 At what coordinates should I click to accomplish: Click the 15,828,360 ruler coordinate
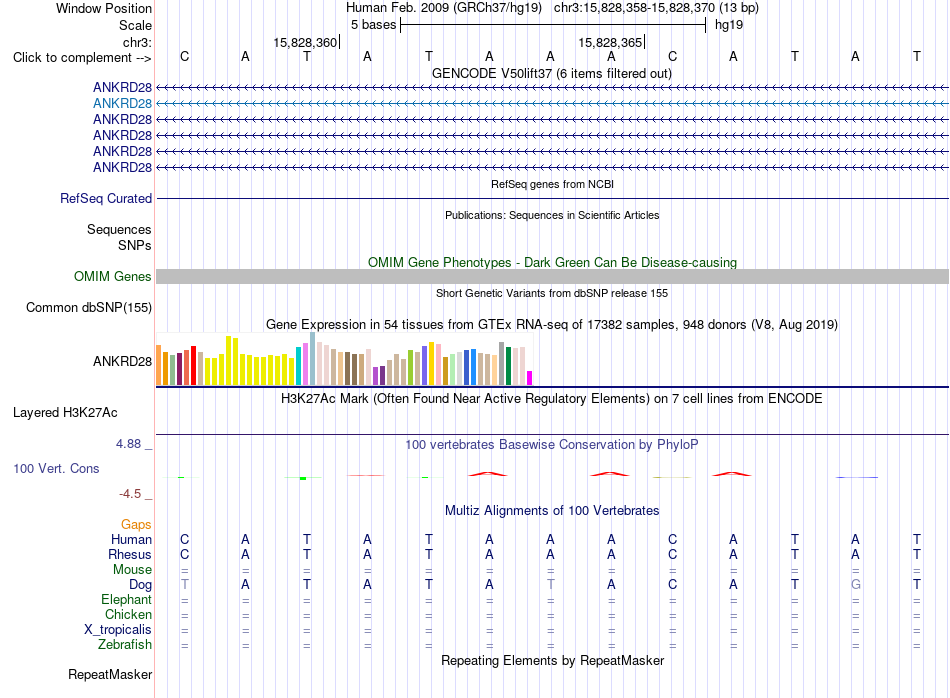pos(305,42)
